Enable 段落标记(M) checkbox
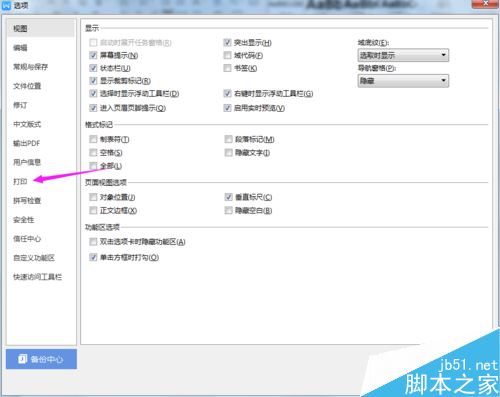 (228, 139)
